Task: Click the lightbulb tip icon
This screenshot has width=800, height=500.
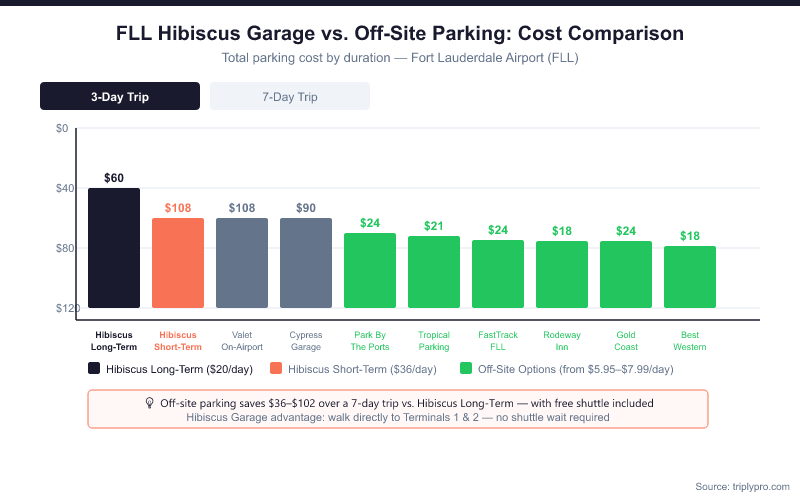Action: click(150, 403)
